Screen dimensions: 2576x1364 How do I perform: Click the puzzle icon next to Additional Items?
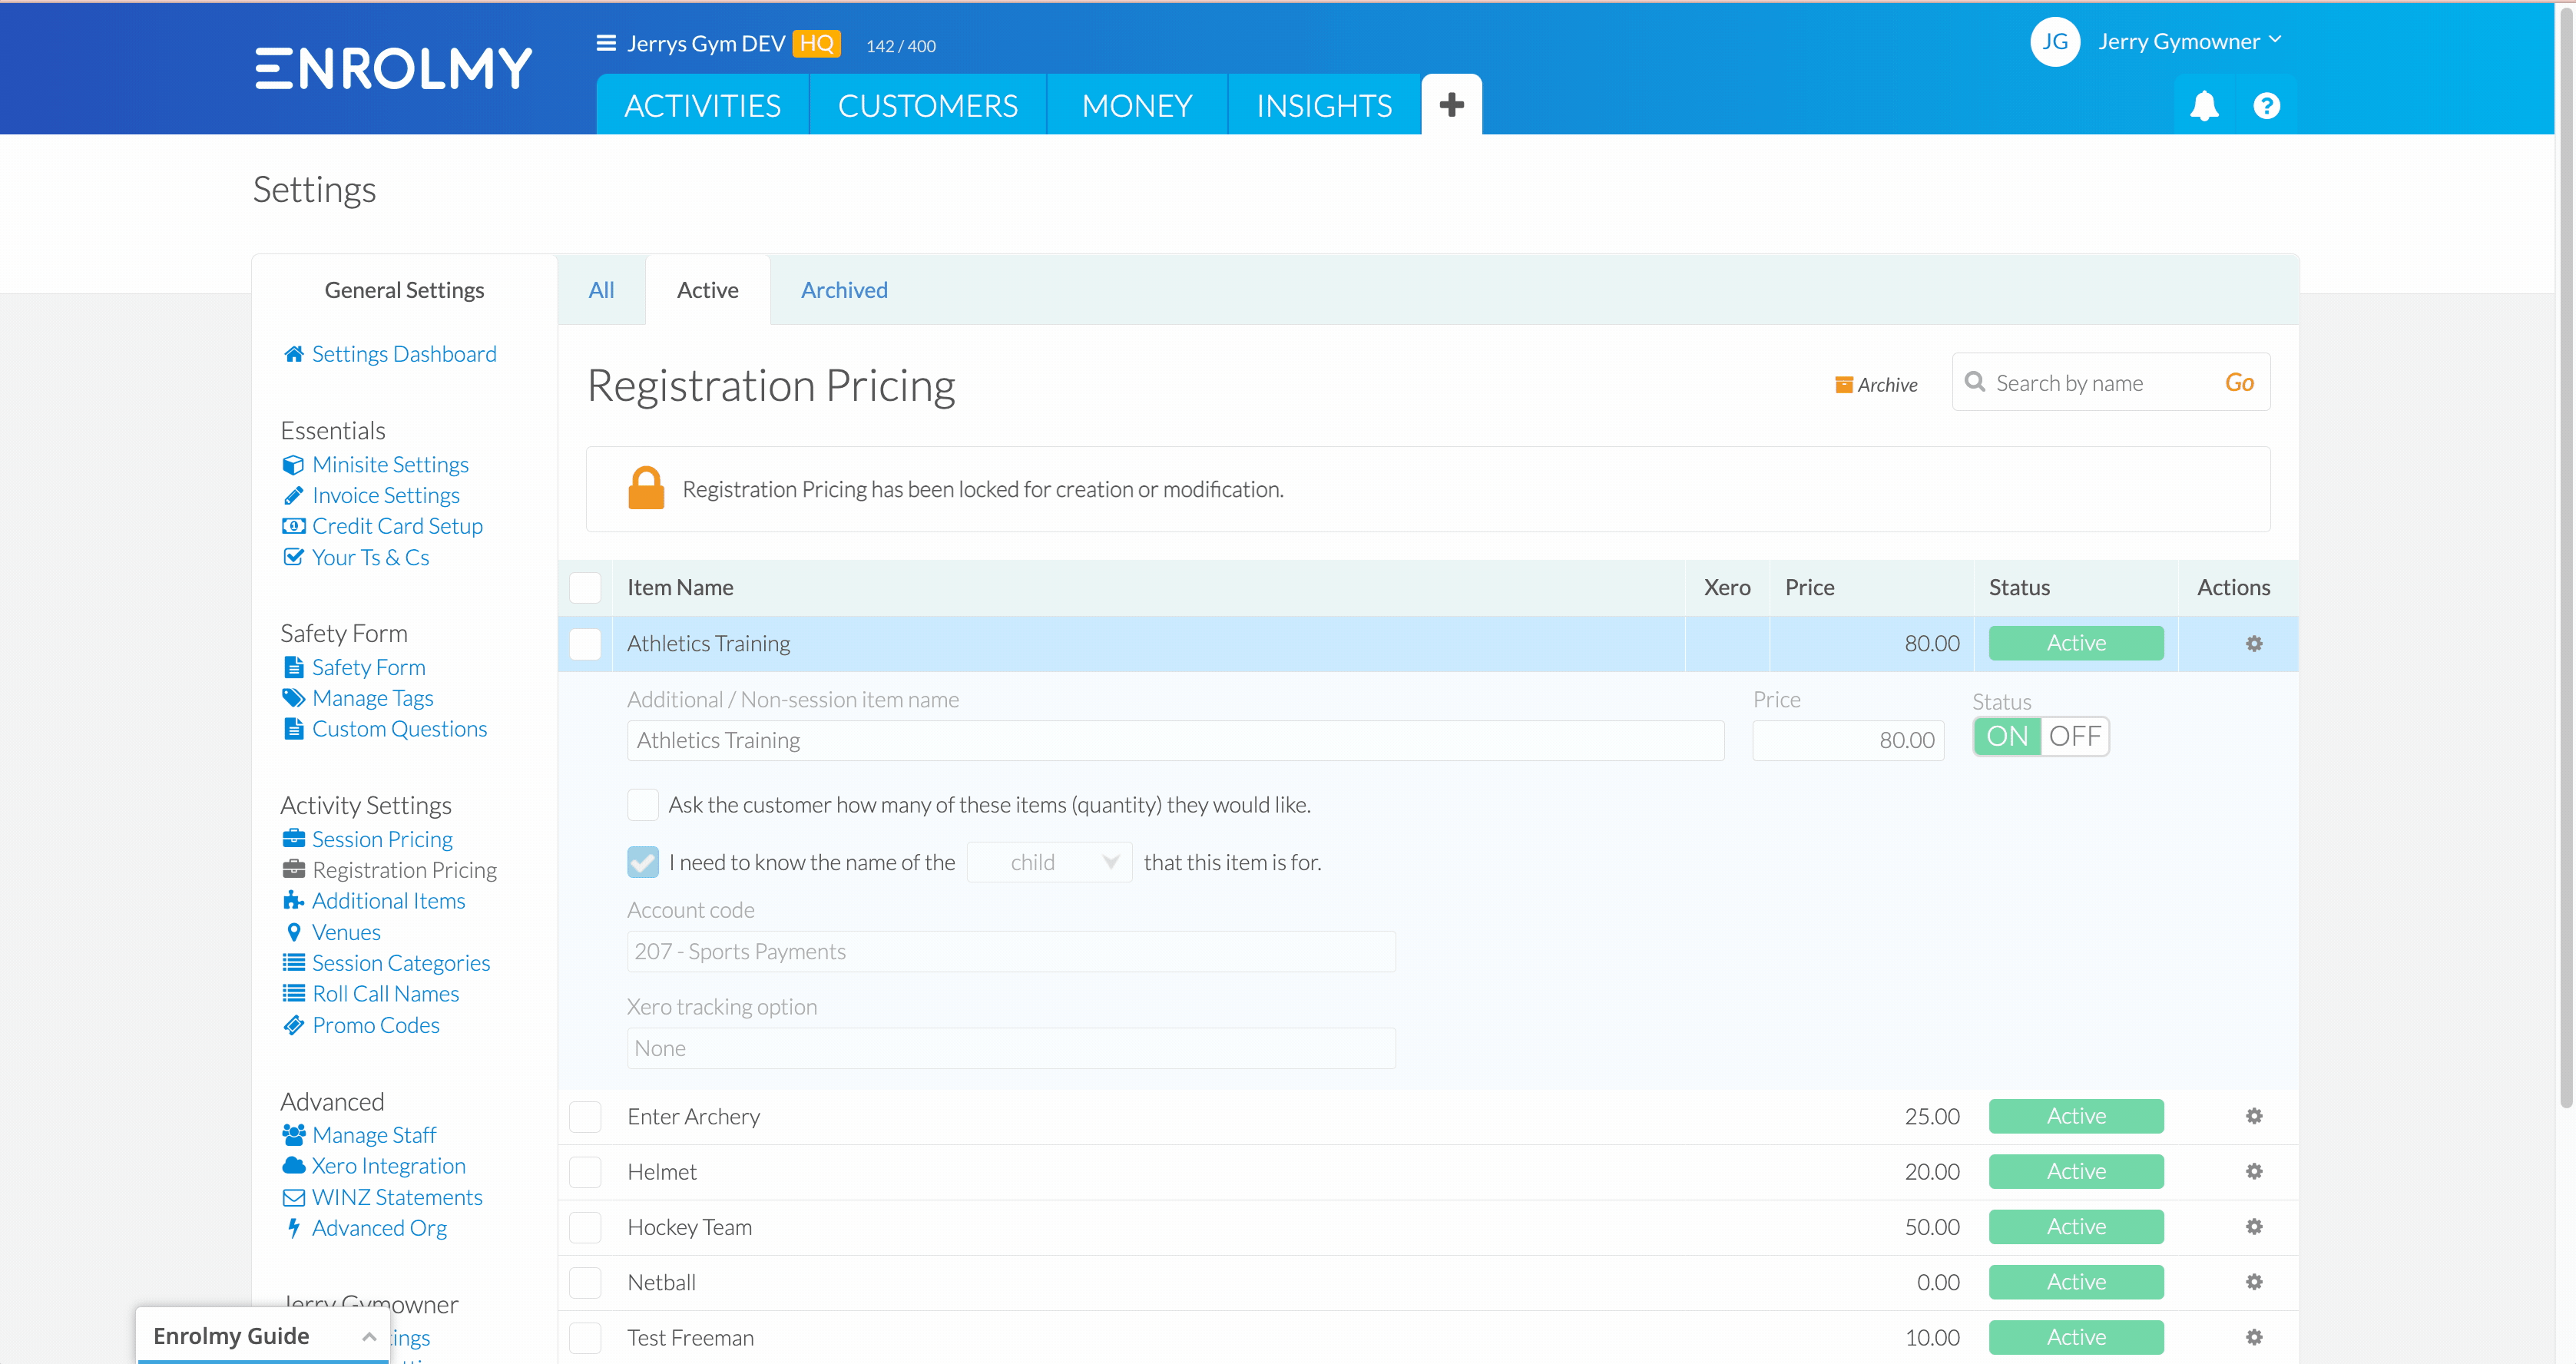[293, 901]
